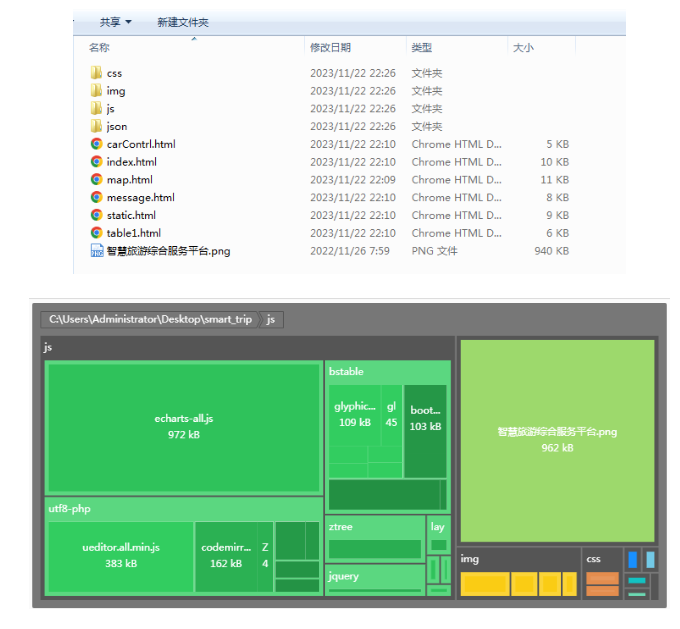Viewport: 680px width, 629px height.
Task: Select the glyphic... 109 kB block
Action: (x=355, y=414)
